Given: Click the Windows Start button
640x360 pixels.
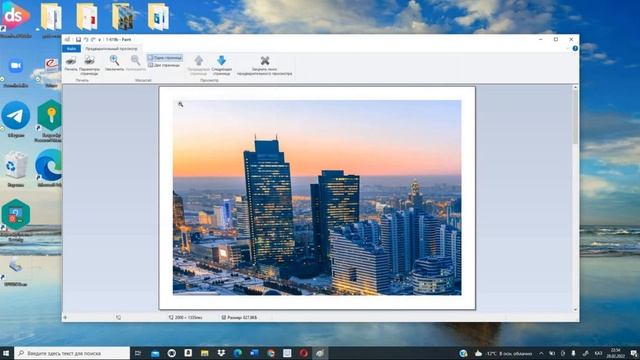Looking at the screenshot, I should point(6,353).
